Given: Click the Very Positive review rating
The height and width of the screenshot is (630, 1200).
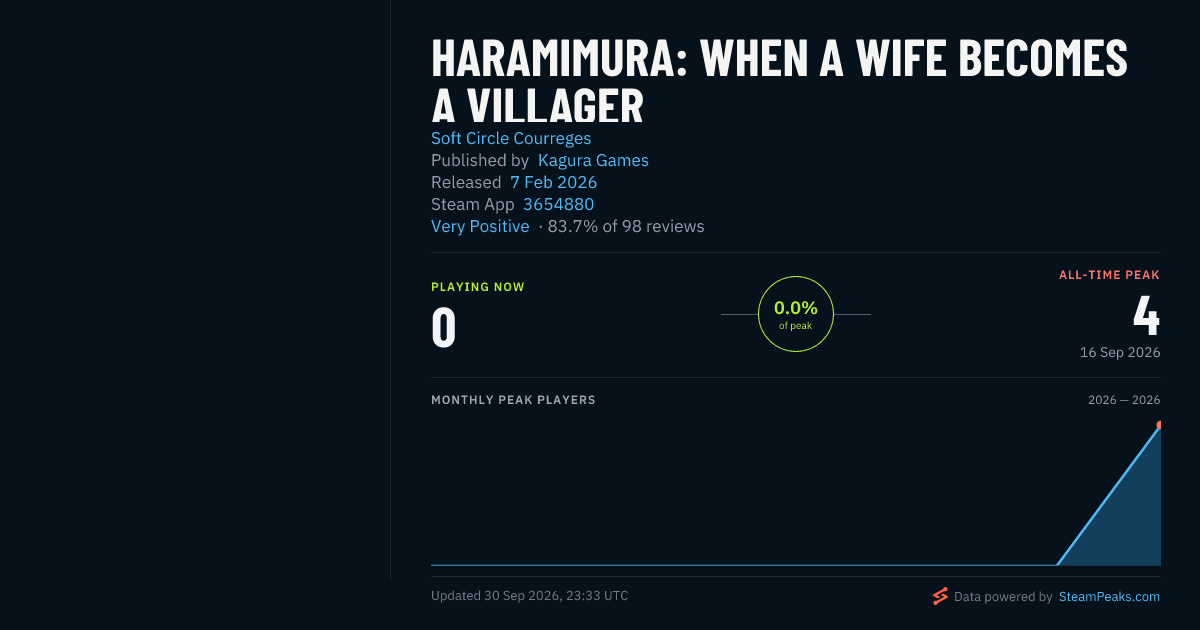Looking at the screenshot, I should coord(480,226).
